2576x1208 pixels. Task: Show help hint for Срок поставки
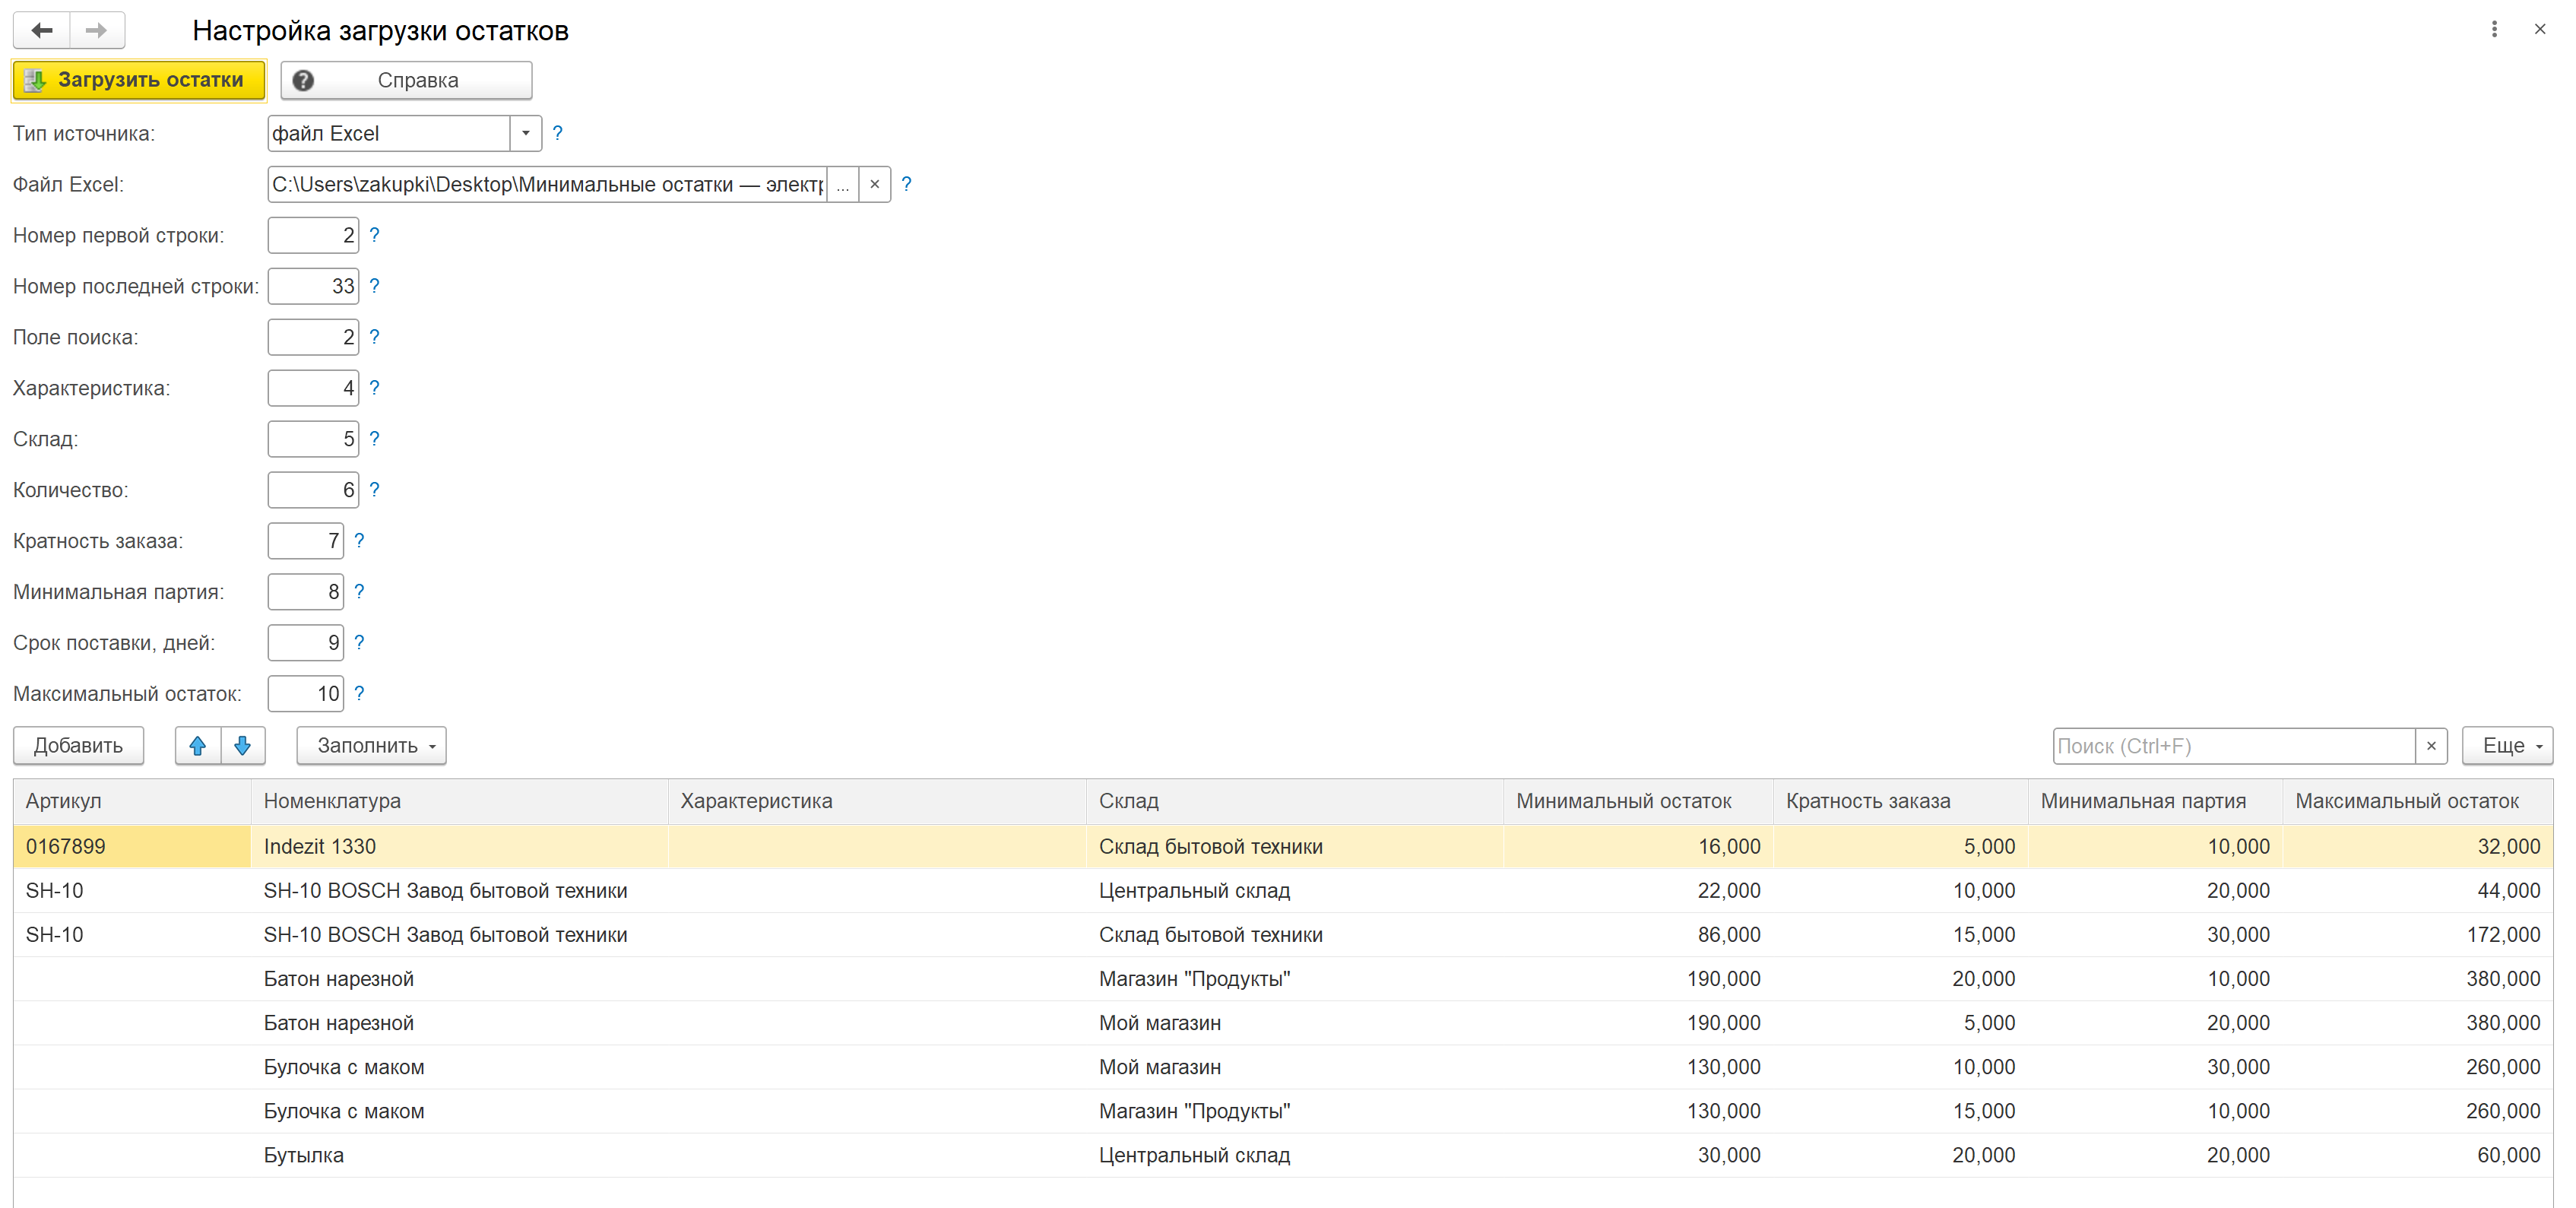pyautogui.click(x=359, y=642)
